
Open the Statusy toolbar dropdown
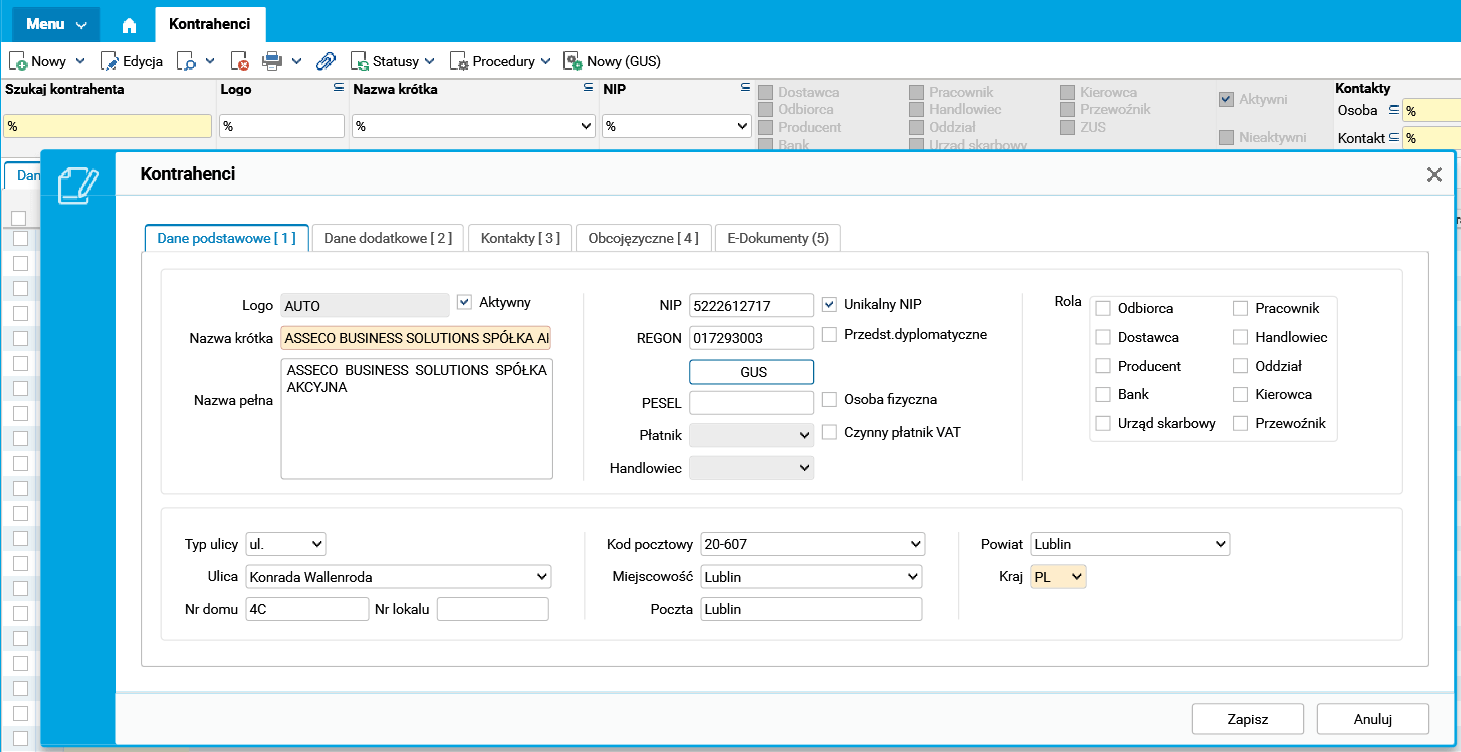click(x=393, y=61)
